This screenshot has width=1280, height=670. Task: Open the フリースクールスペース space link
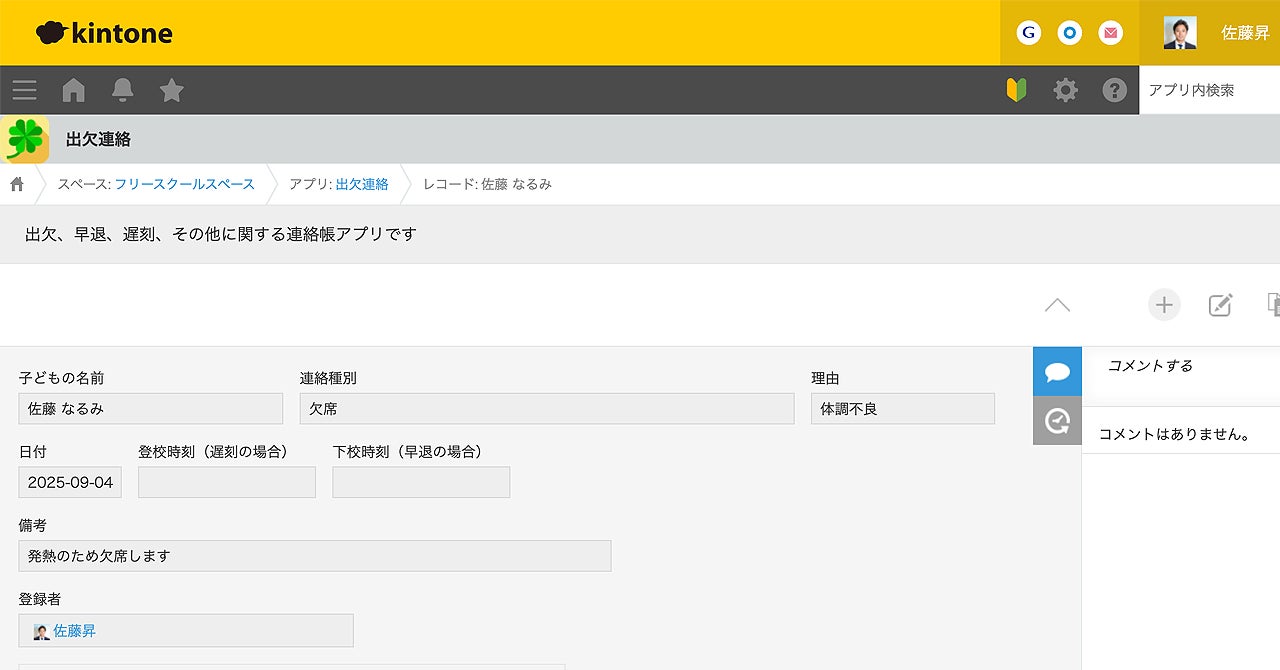[184, 184]
